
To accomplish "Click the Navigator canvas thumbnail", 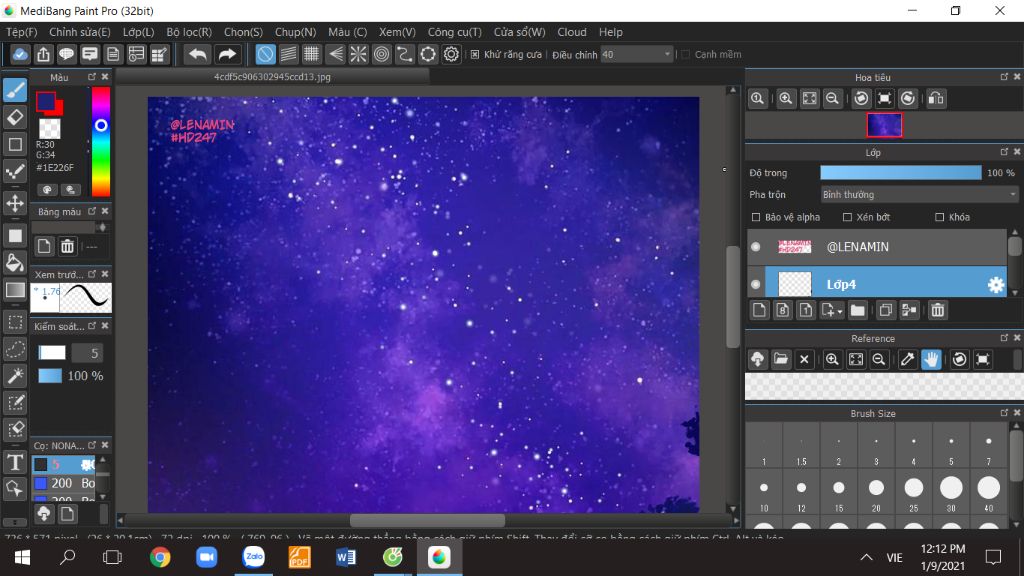I will coord(884,125).
